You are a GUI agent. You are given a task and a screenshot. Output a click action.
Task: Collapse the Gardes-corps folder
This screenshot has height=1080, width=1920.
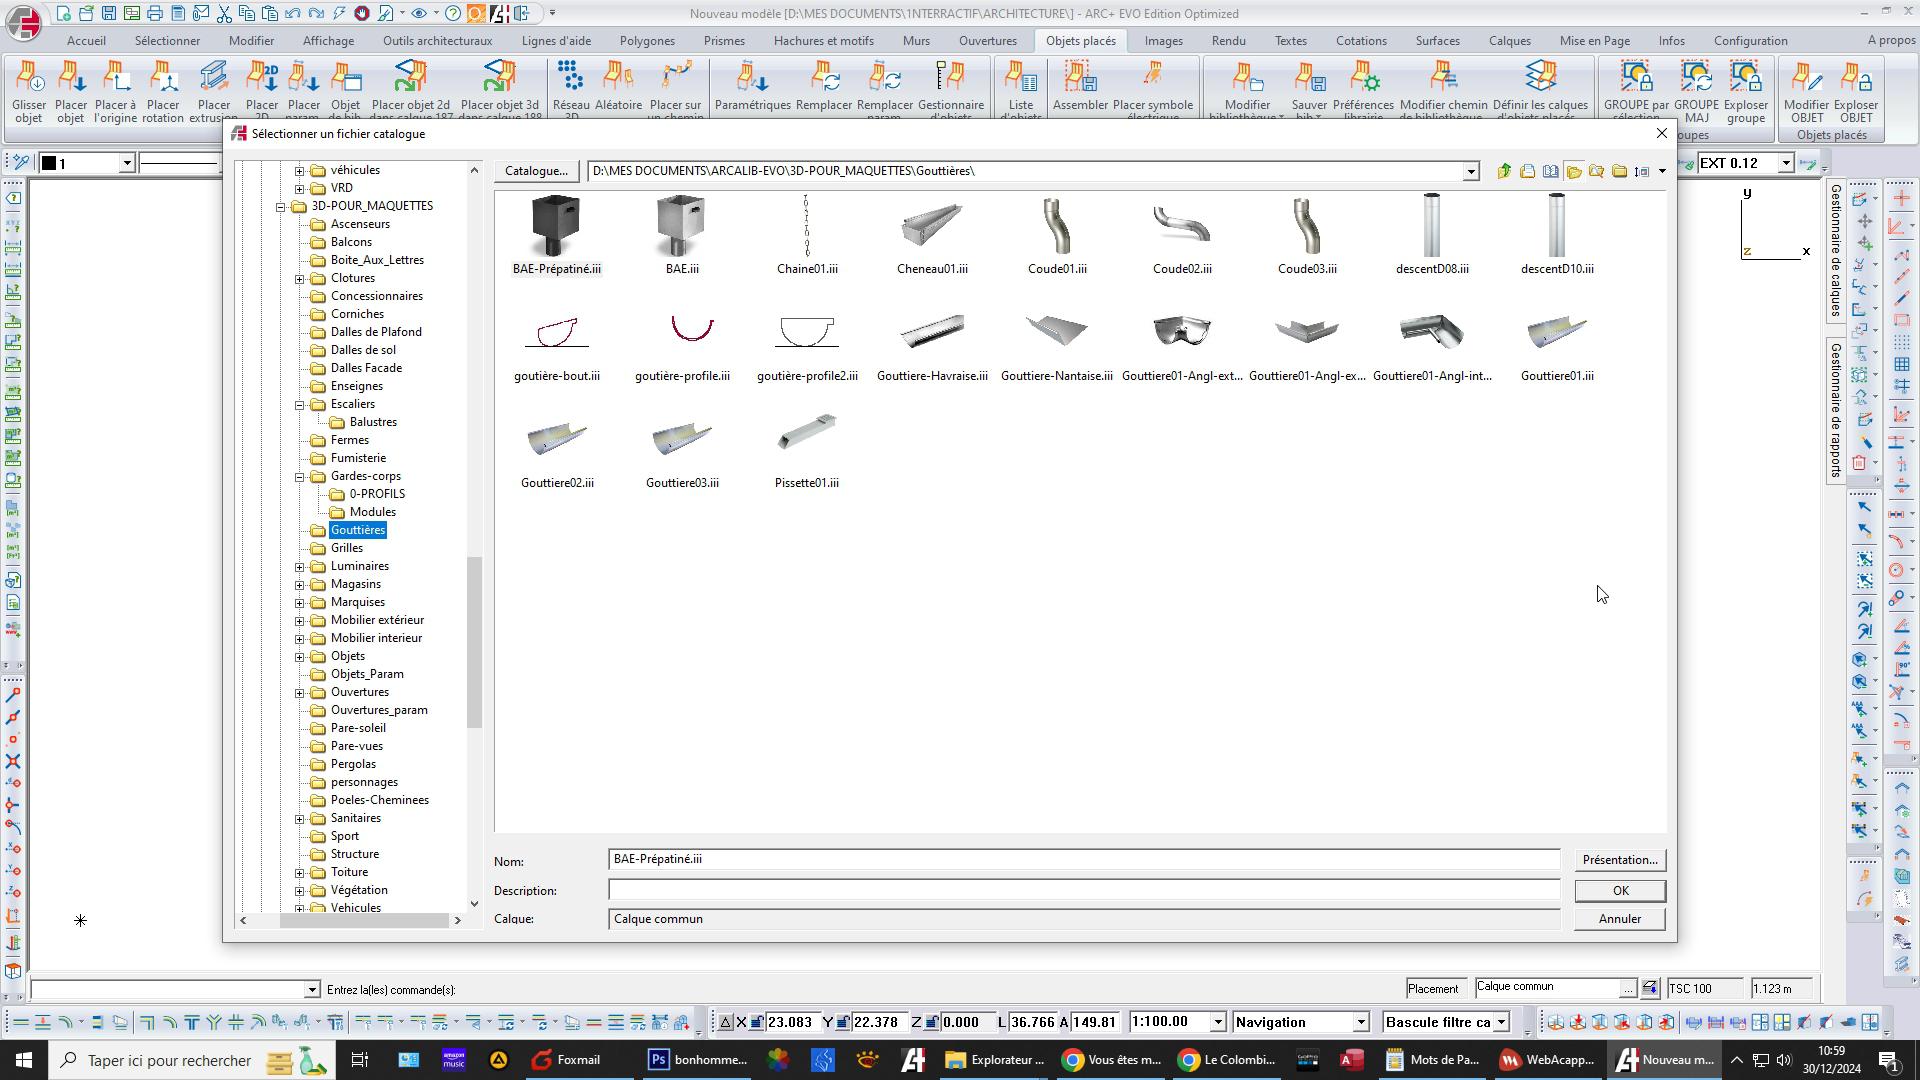point(299,477)
